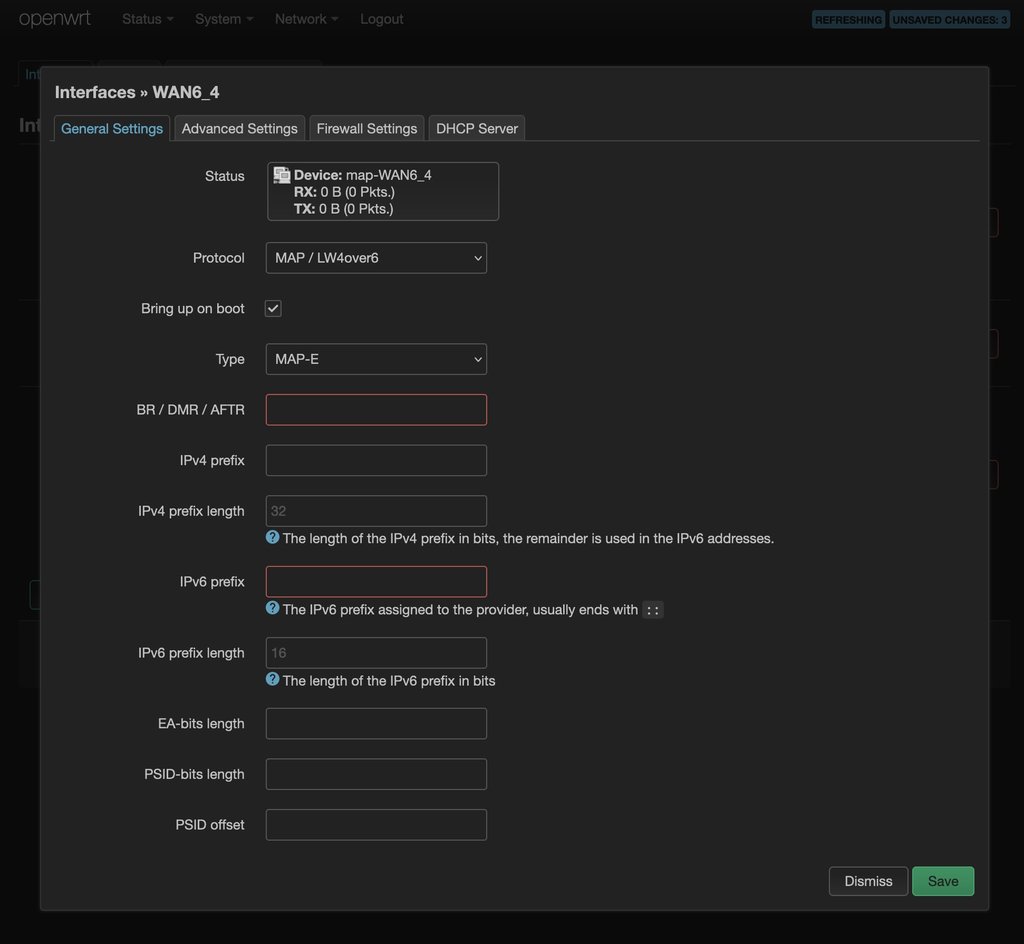Click the PSID offset input field

(376, 825)
